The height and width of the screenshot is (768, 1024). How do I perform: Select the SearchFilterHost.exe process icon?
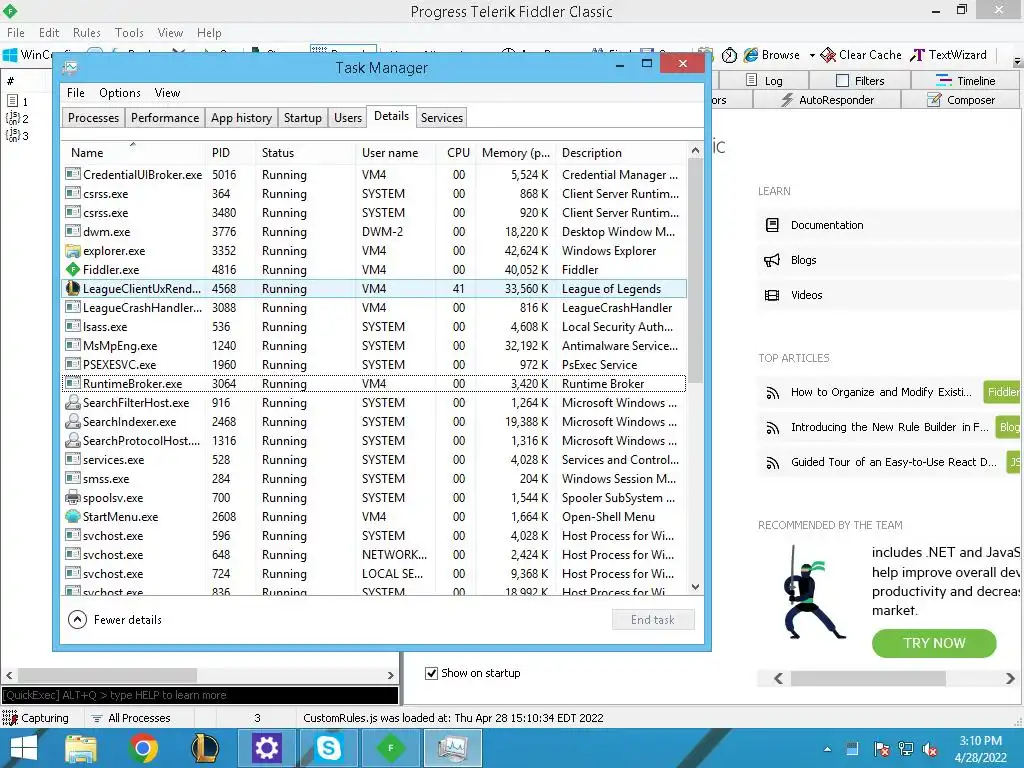click(x=72, y=403)
